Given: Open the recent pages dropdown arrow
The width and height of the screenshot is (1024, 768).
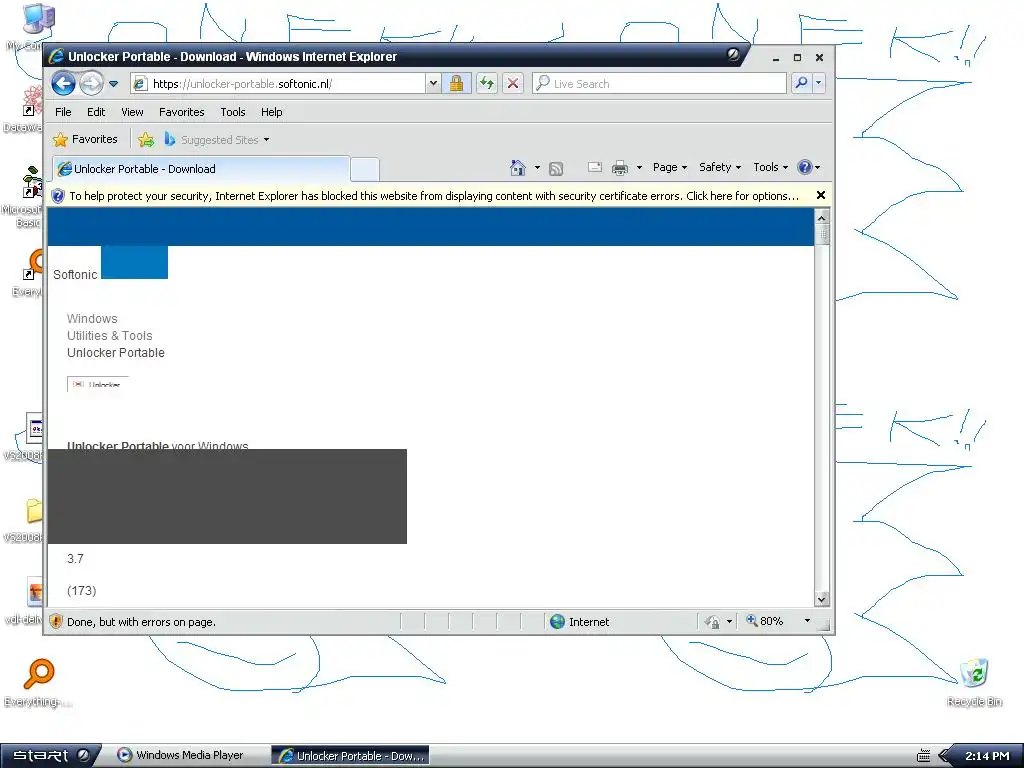Looking at the screenshot, I should (114, 84).
